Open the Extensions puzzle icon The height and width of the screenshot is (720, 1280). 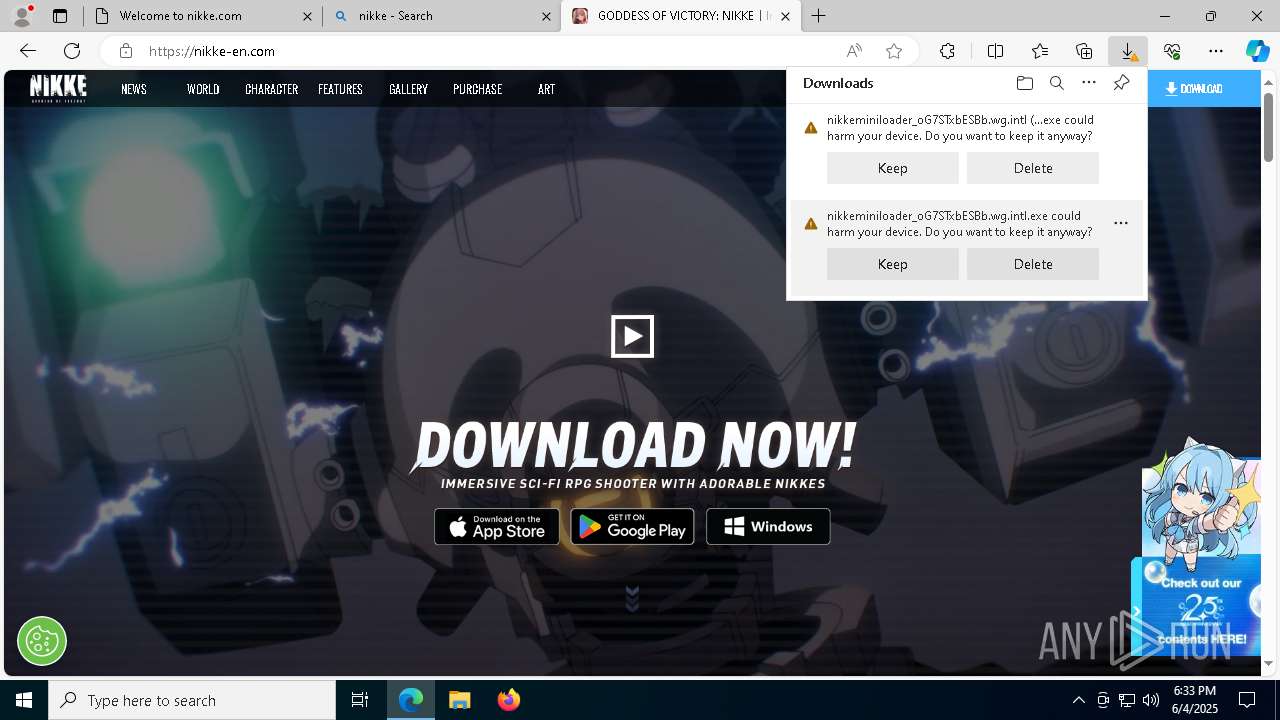(947, 51)
